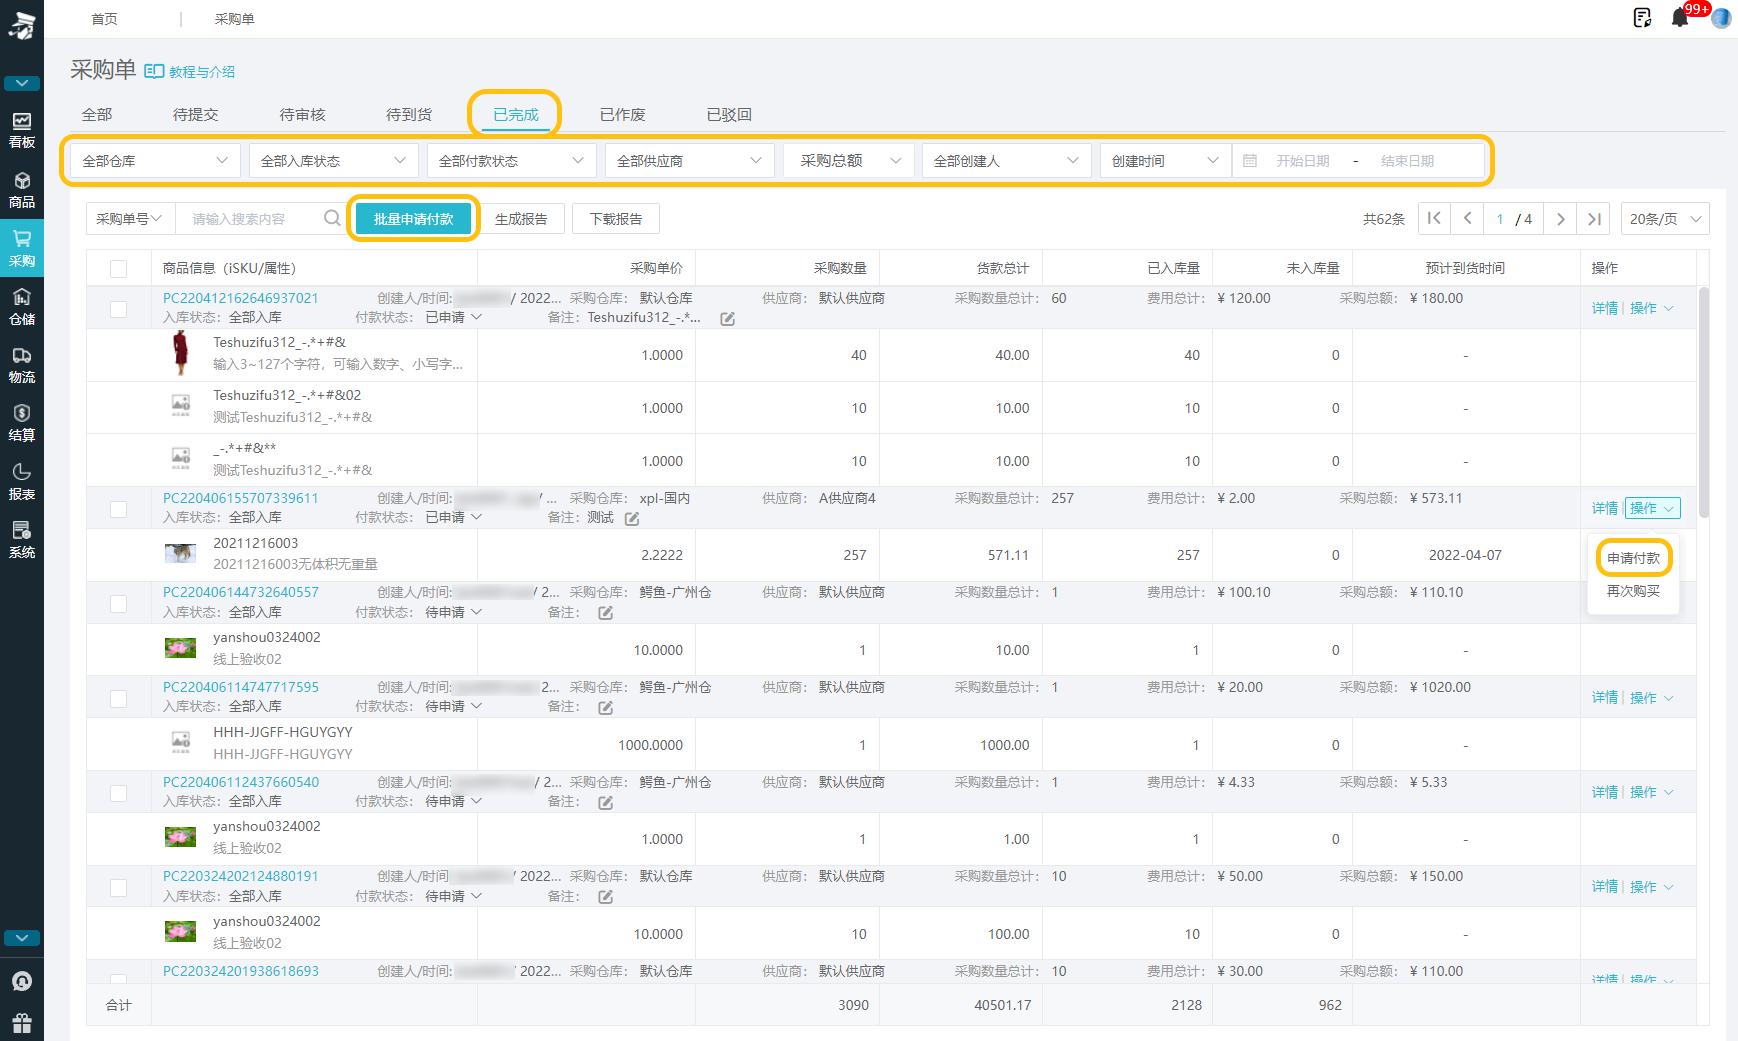Click the 开始日期 start date field

coord(1302,160)
